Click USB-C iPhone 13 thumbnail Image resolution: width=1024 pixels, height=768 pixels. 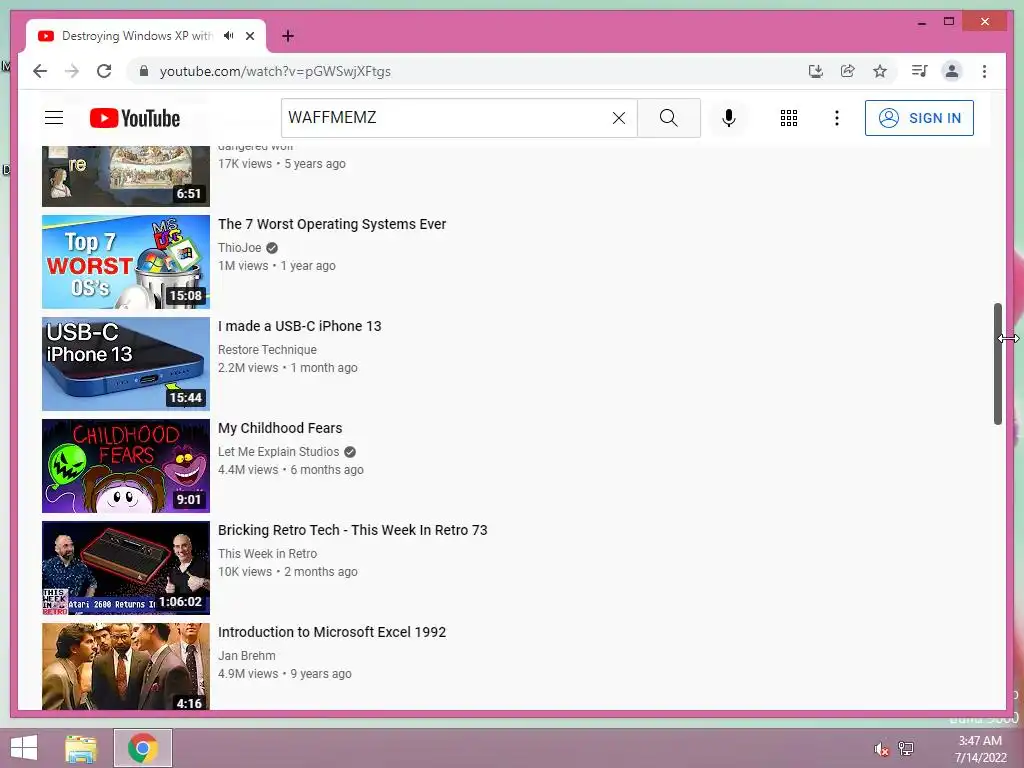(126, 364)
